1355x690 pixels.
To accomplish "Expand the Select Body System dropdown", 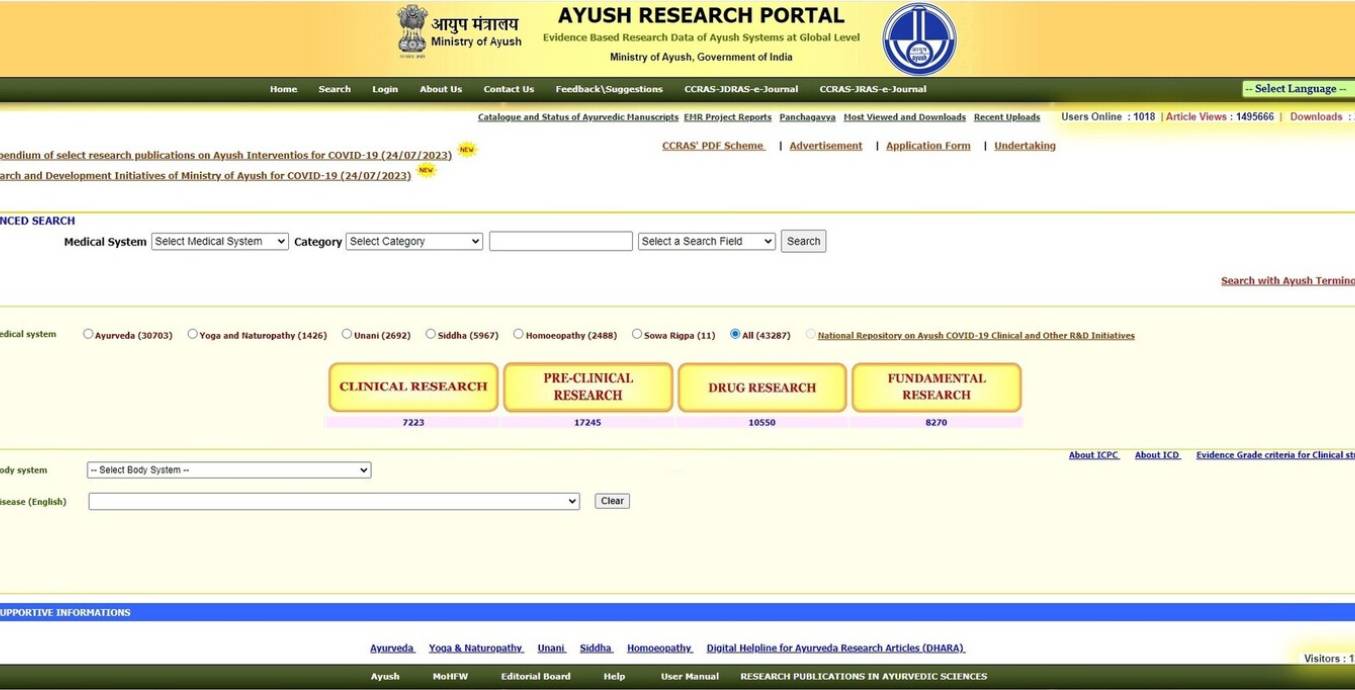I will [229, 470].
